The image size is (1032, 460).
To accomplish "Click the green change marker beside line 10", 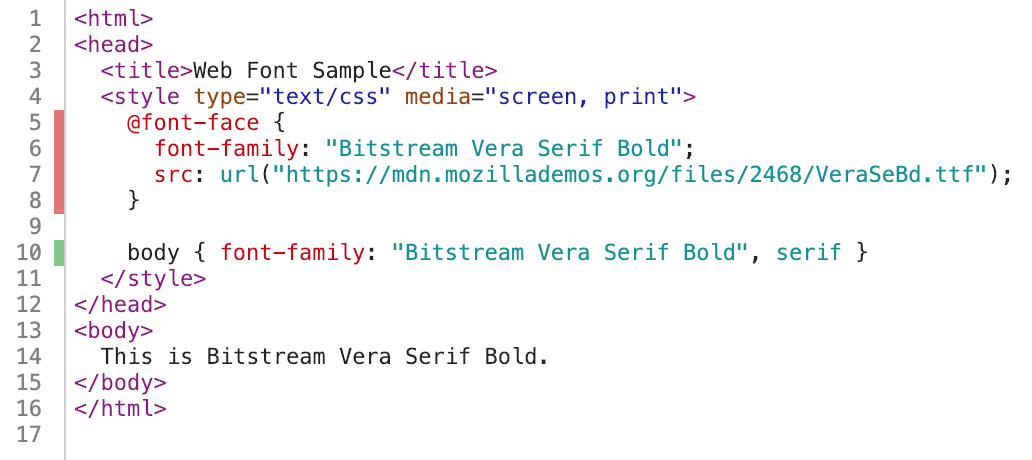I will (59, 252).
